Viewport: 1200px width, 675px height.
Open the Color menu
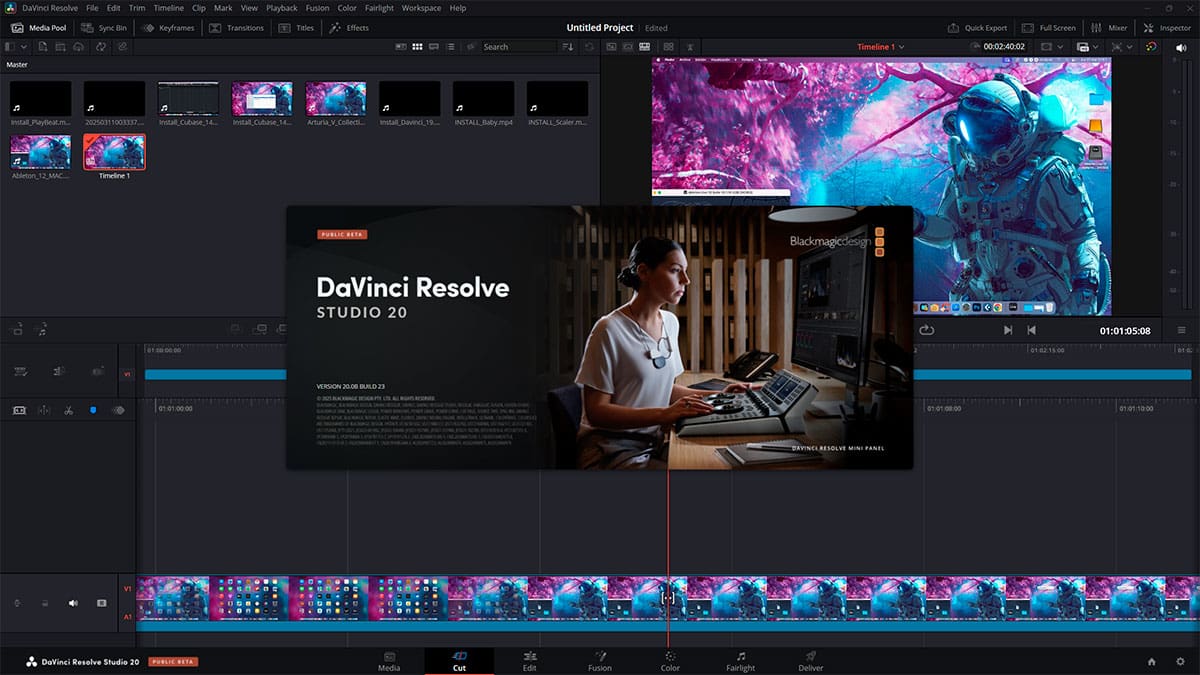(347, 8)
